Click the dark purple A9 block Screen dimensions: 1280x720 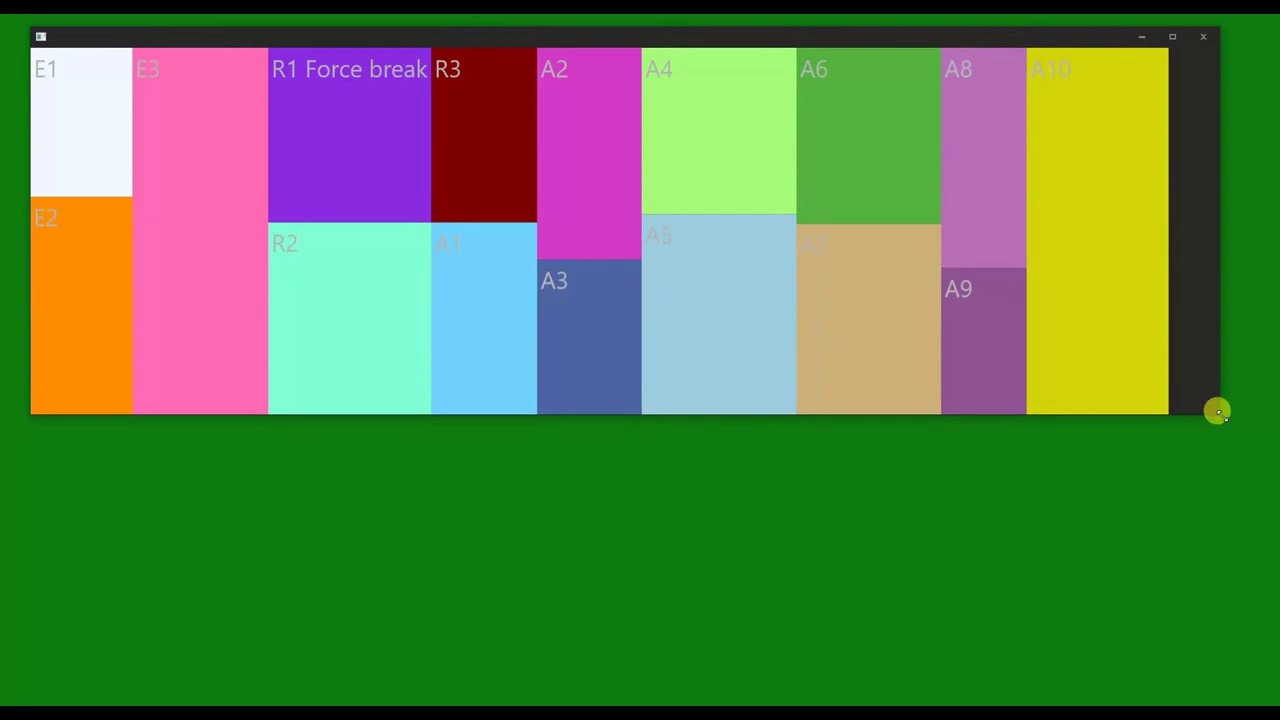(983, 341)
